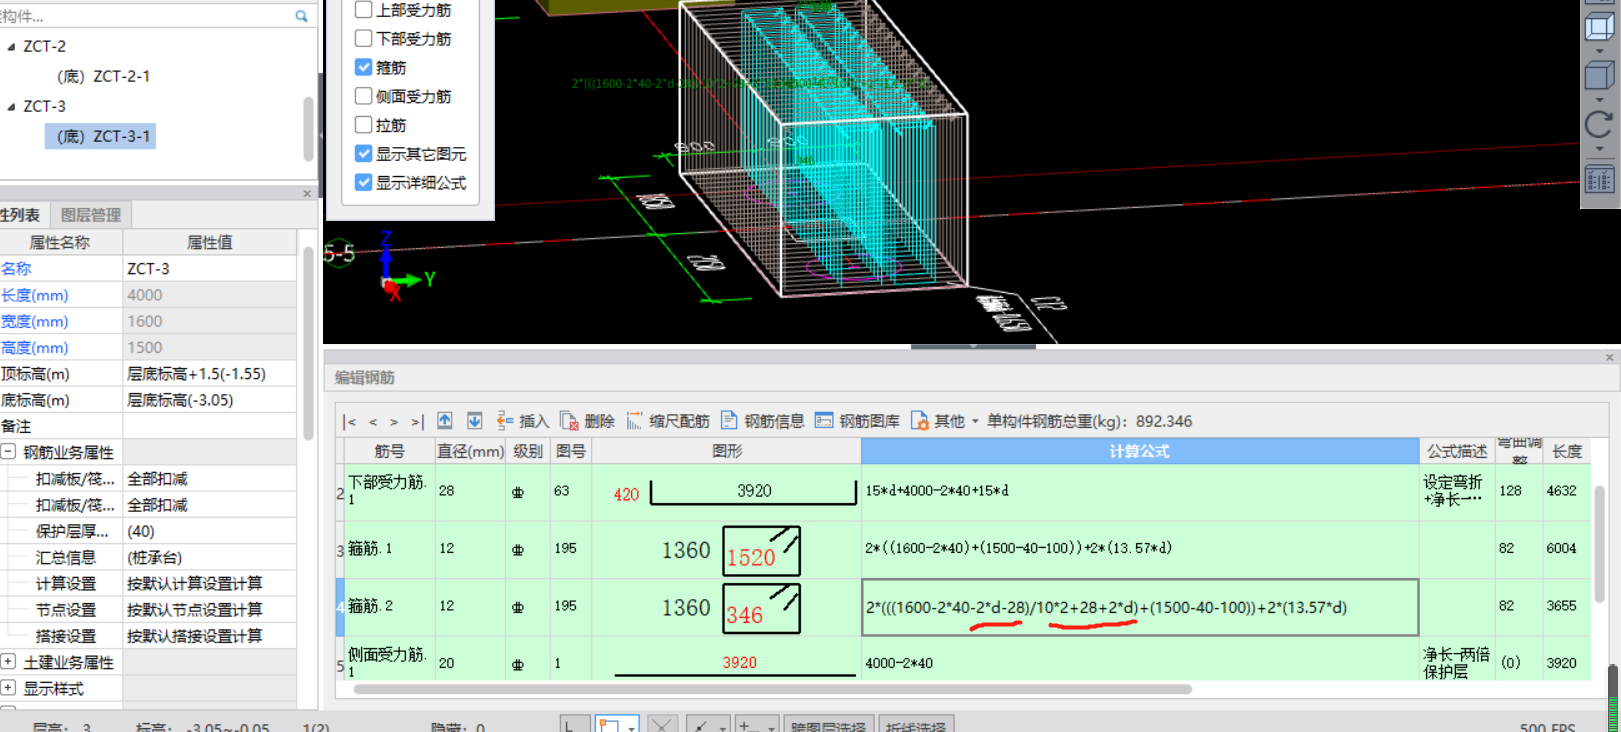The height and width of the screenshot is (732, 1621).
Task: Click 折线选择 button
Action: [916, 726]
